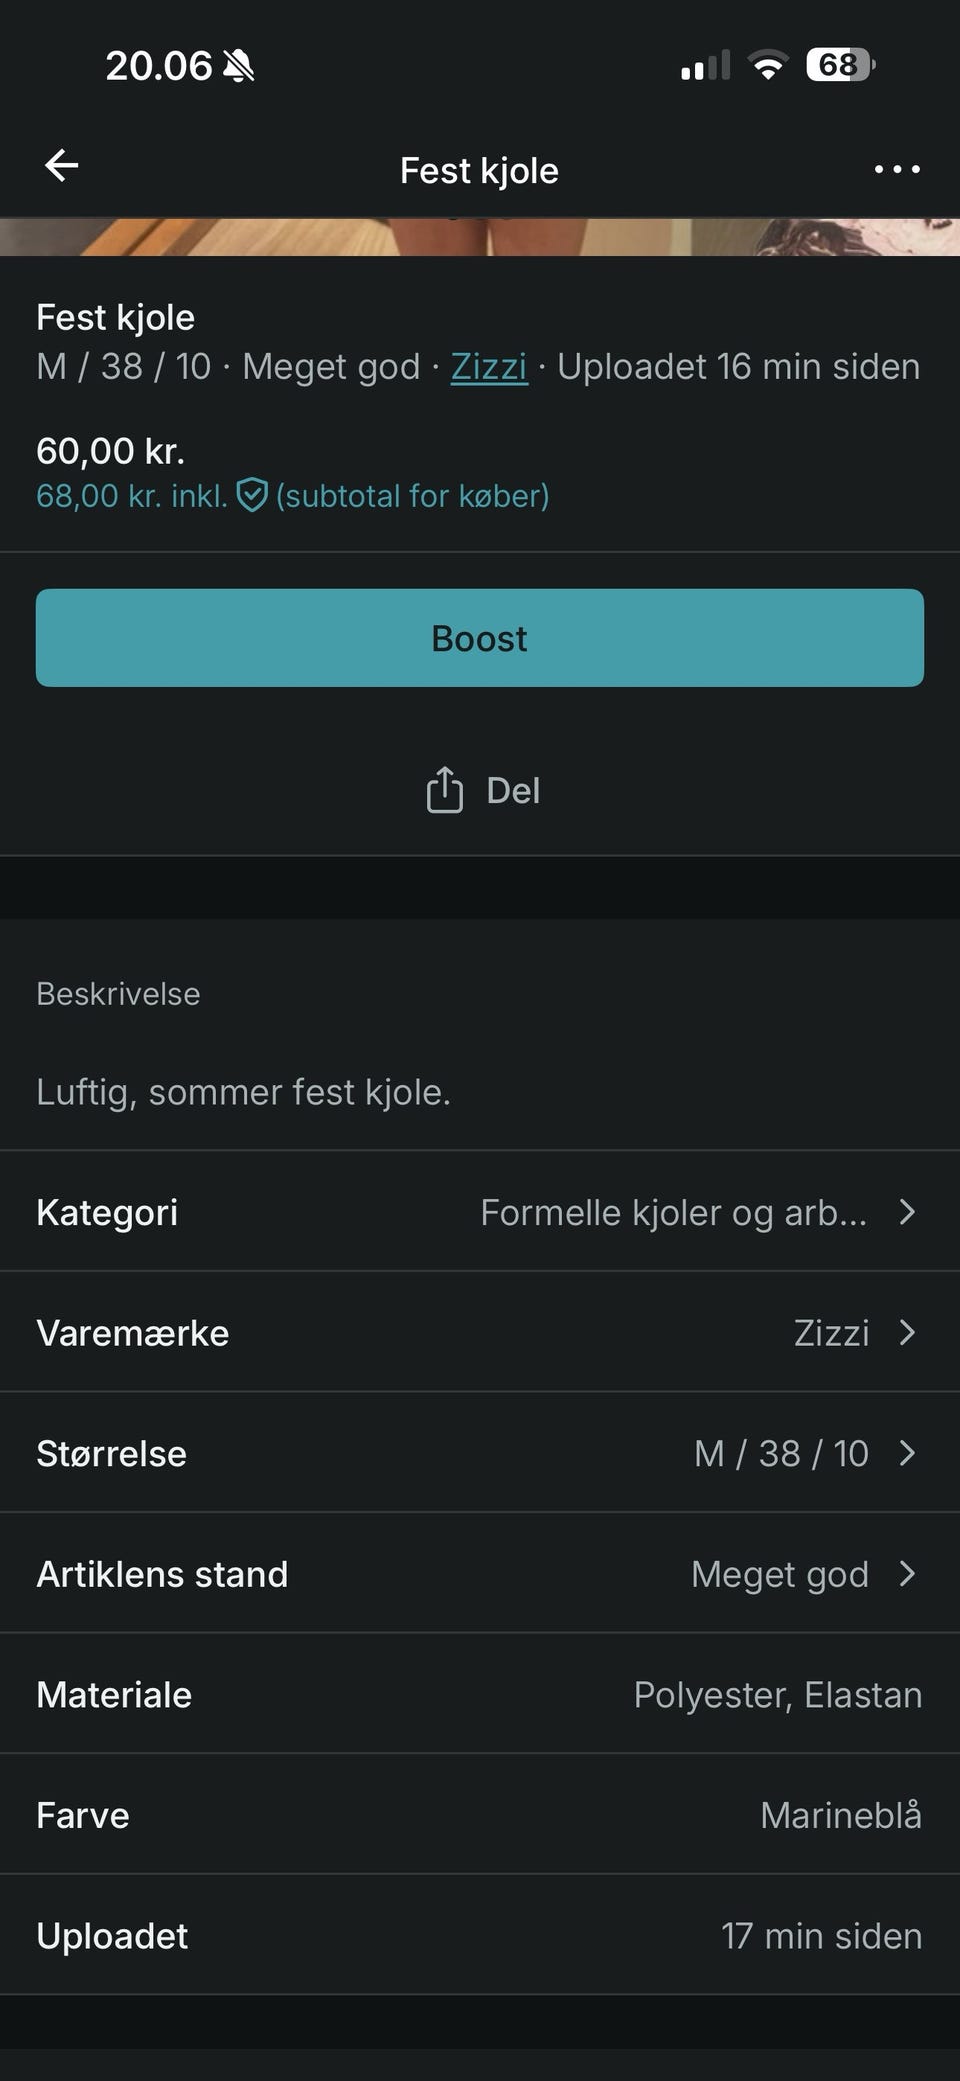Viewport: 960px width, 2081px height.
Task: Expand the Kategori row chevron
Action: (x=907, y=1212)
